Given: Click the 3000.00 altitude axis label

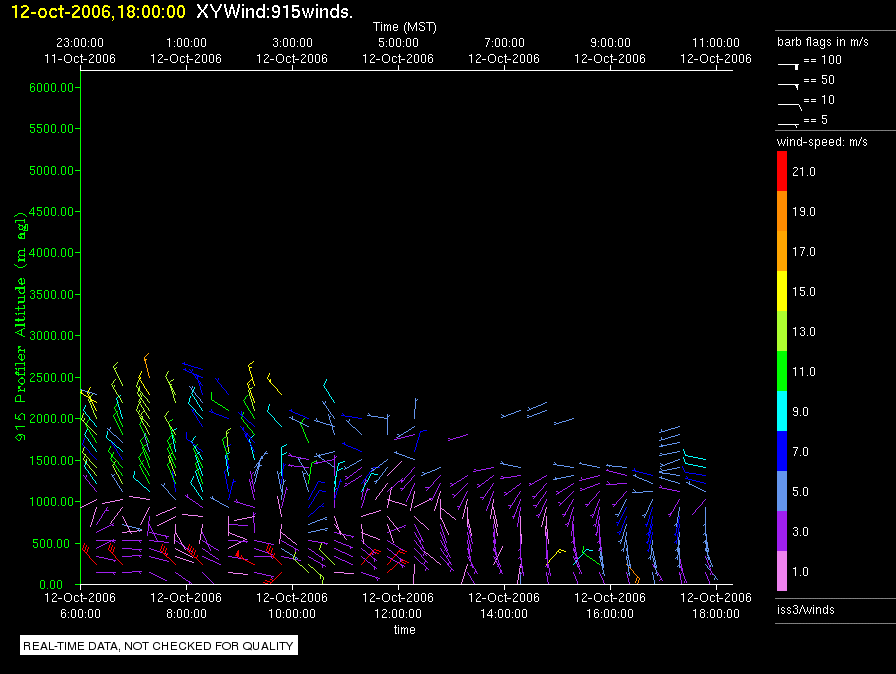Looking at the screenshot, I should (52, 336).
